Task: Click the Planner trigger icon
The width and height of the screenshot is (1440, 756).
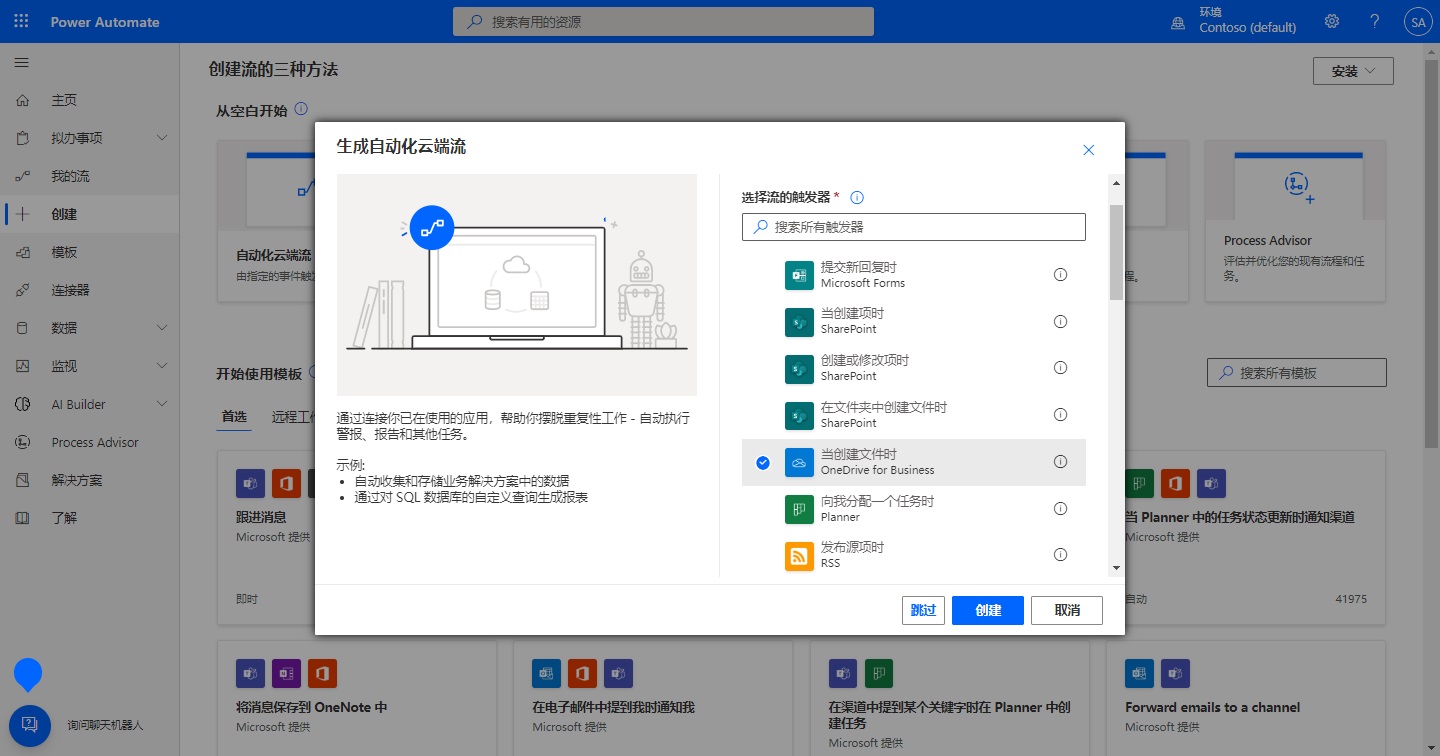Action: (800, 509)
